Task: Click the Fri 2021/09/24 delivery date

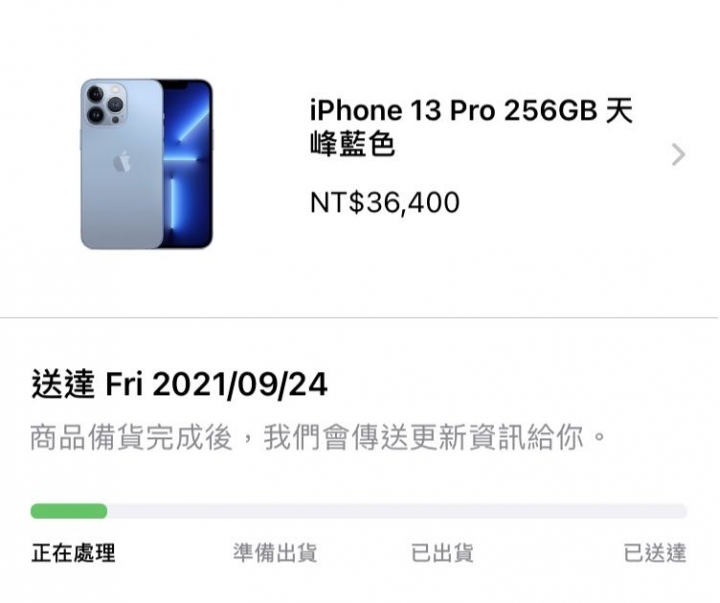Action: pos(216,384)
